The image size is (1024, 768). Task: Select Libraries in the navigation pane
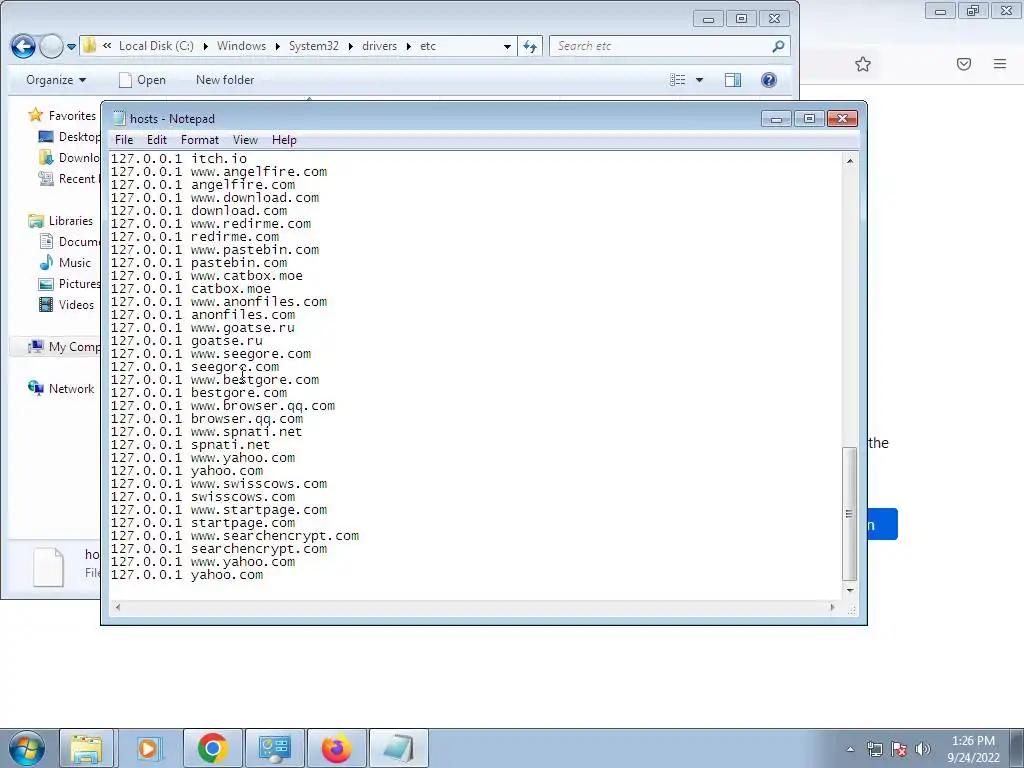[61, 221]
